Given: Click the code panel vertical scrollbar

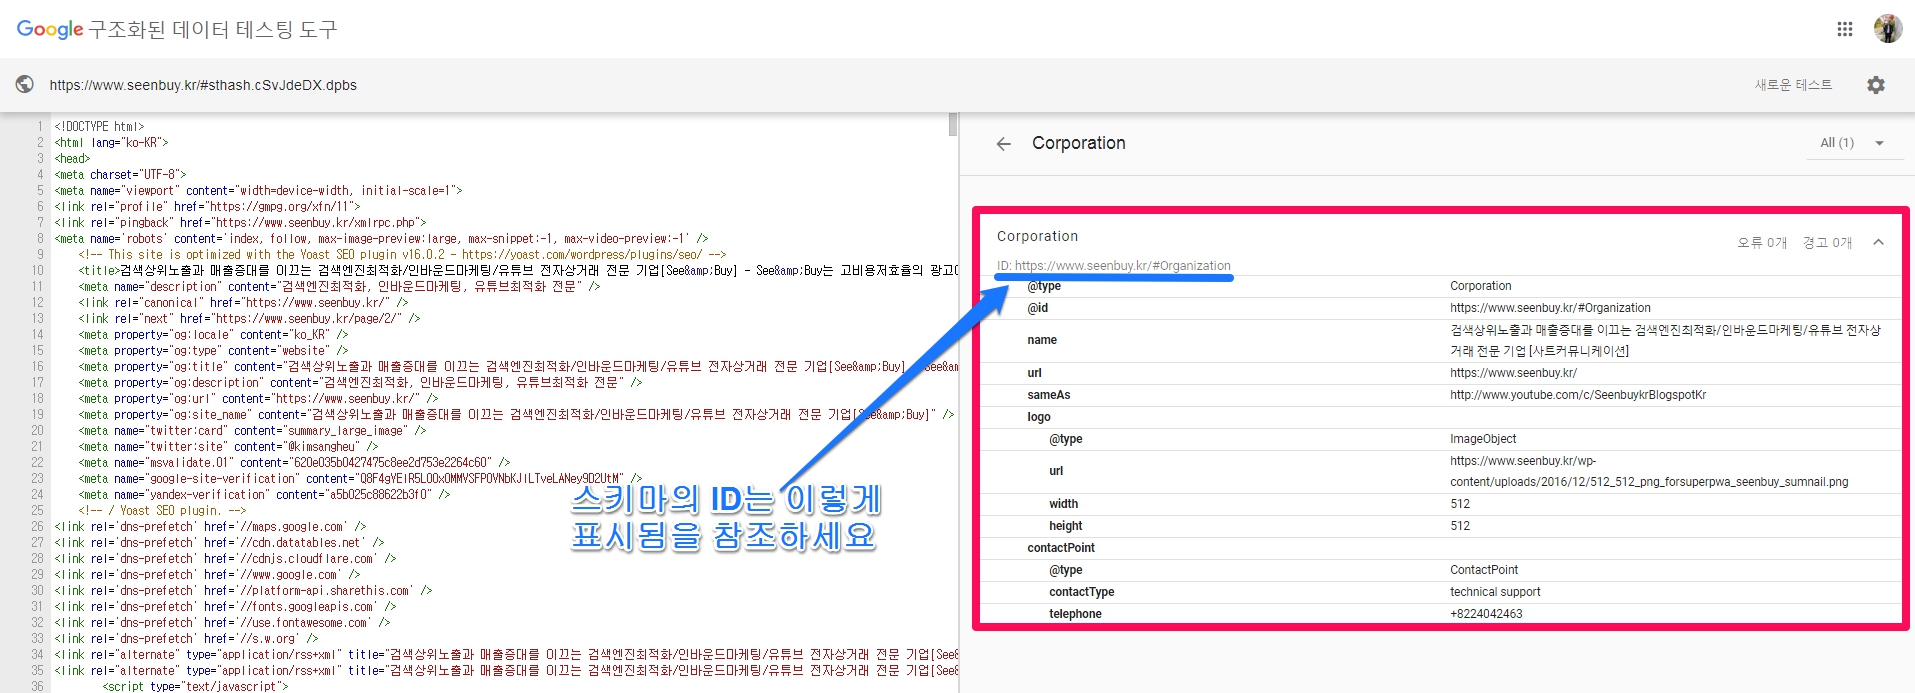Looking at the screenshot, I should click(953, 125).
